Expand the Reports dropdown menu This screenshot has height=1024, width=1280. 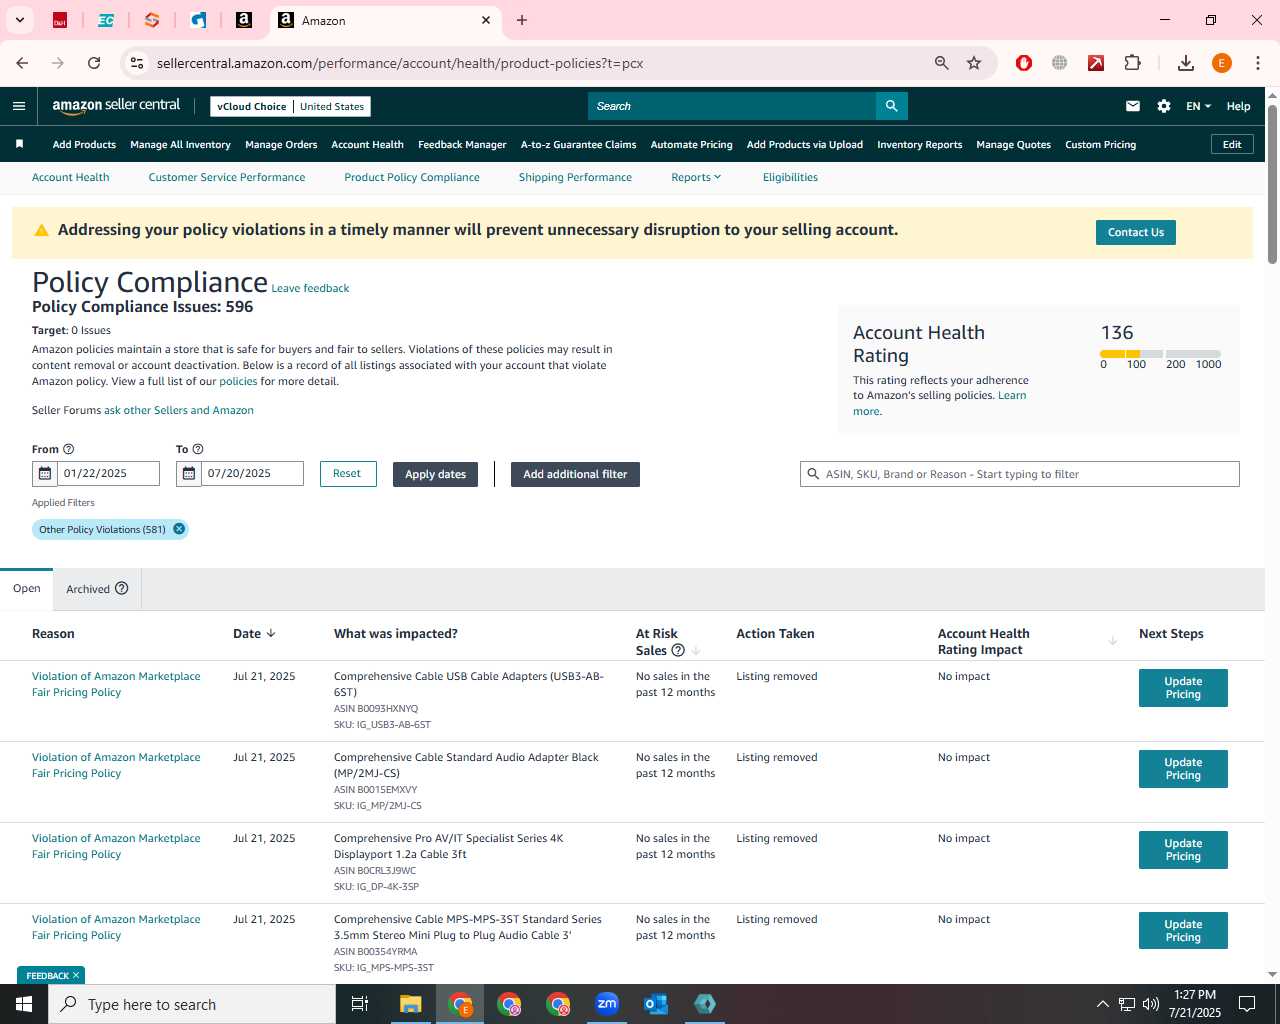pyautogui.click(x=696, y=177)
